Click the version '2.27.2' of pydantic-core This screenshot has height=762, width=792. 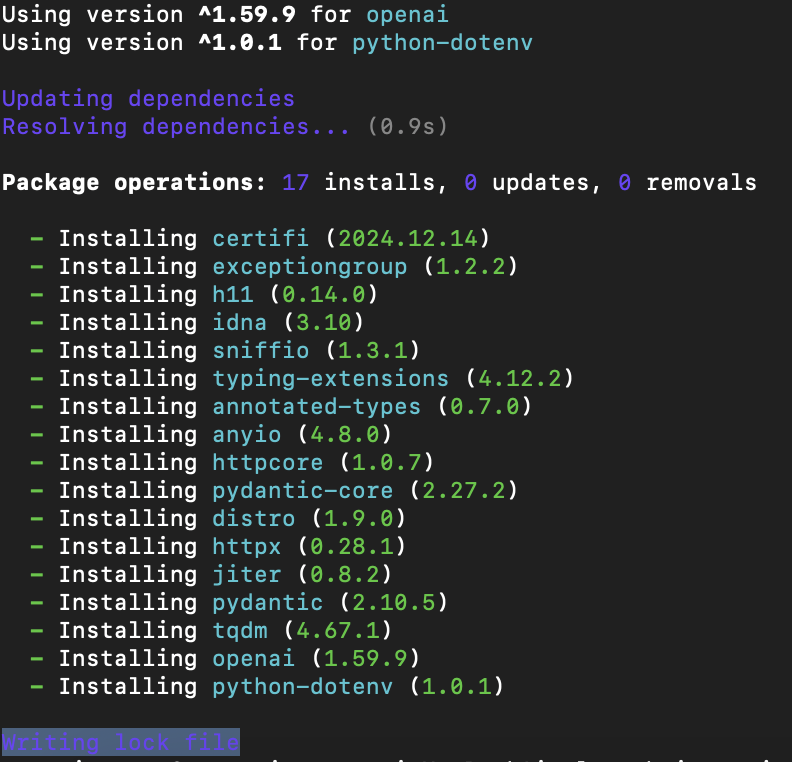pos(464,491)
